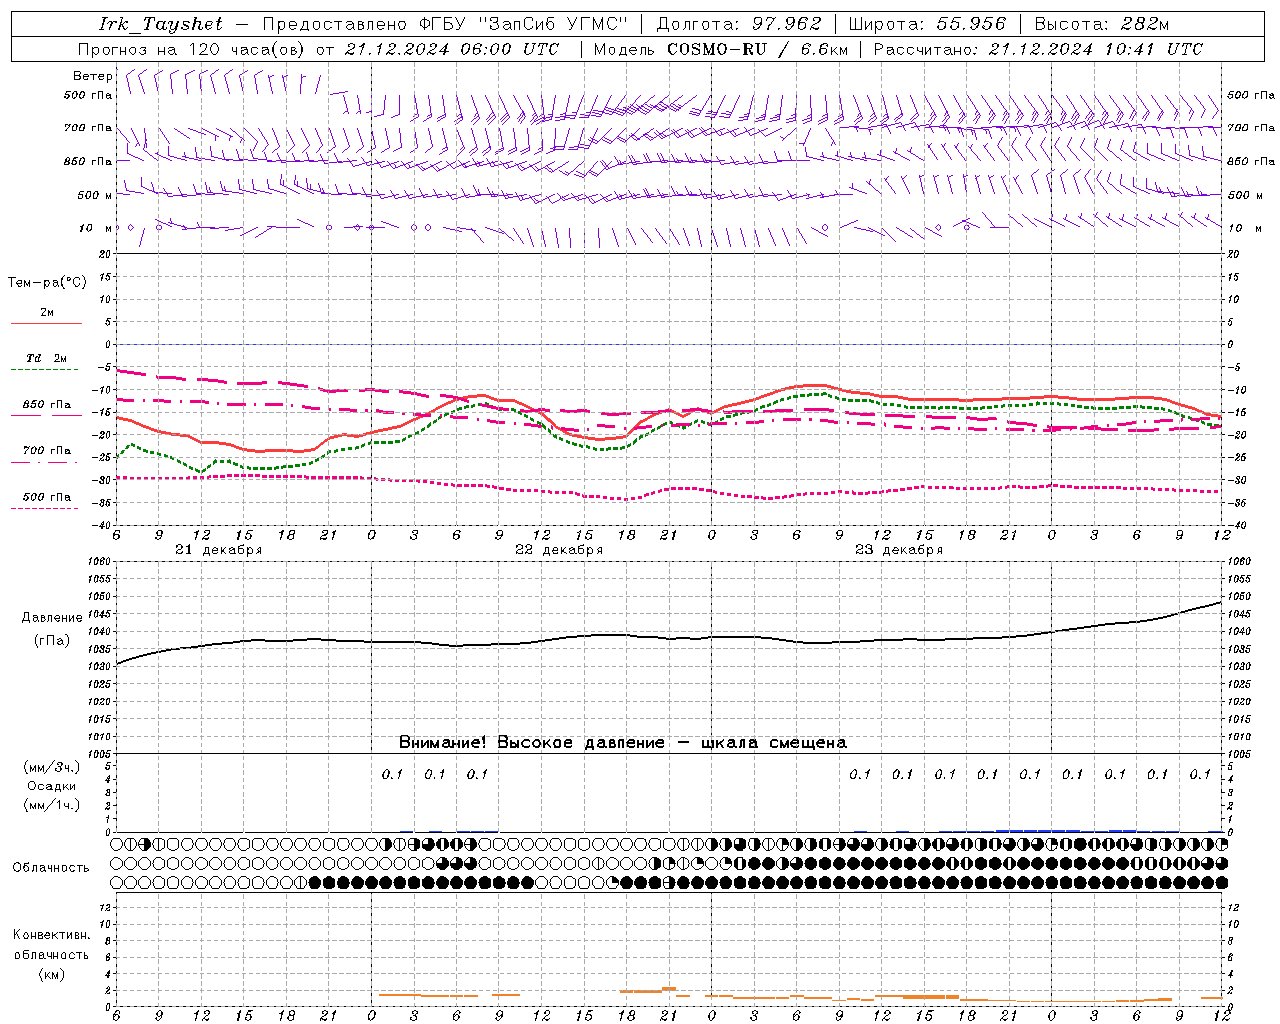Click the dashed line sample under Td 2м
The width and height of the screenshot is (1280, 1024).
pos(44,369)
